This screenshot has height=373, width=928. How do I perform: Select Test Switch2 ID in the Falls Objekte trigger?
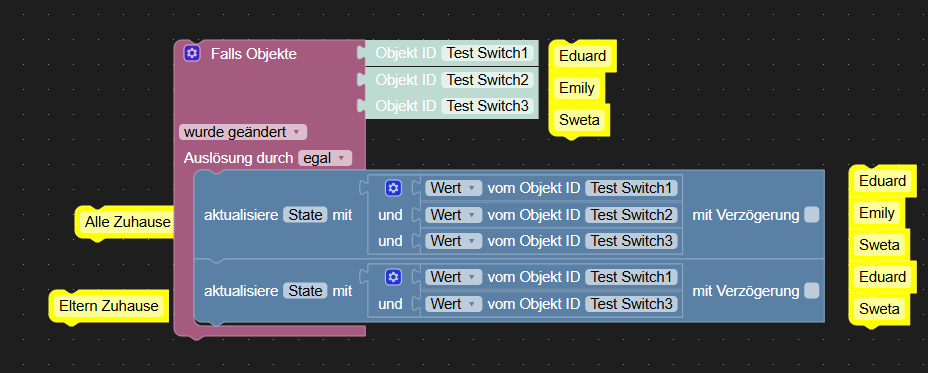coord(487,79)
